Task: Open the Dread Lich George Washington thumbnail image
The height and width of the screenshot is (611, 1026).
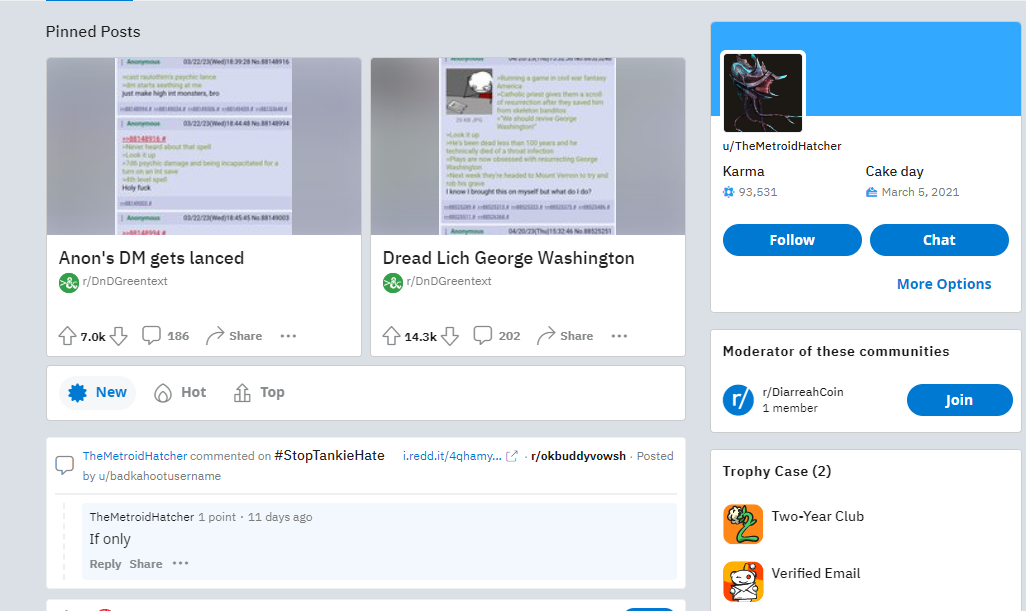Action: click(x=528, y=147)
